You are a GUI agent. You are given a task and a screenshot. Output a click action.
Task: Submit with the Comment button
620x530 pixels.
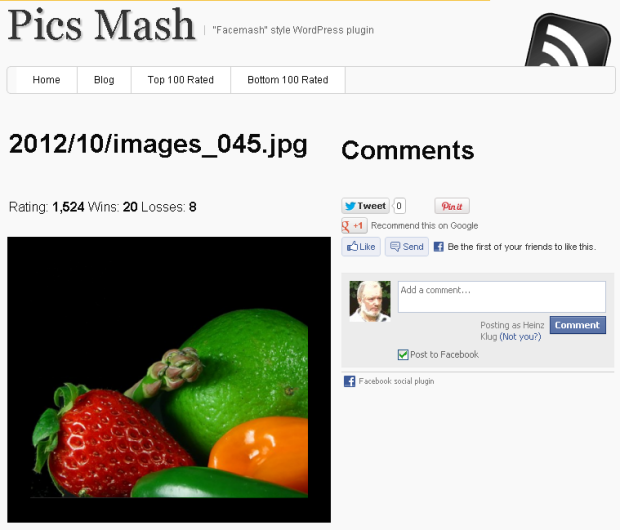click(x=578, y=325)
